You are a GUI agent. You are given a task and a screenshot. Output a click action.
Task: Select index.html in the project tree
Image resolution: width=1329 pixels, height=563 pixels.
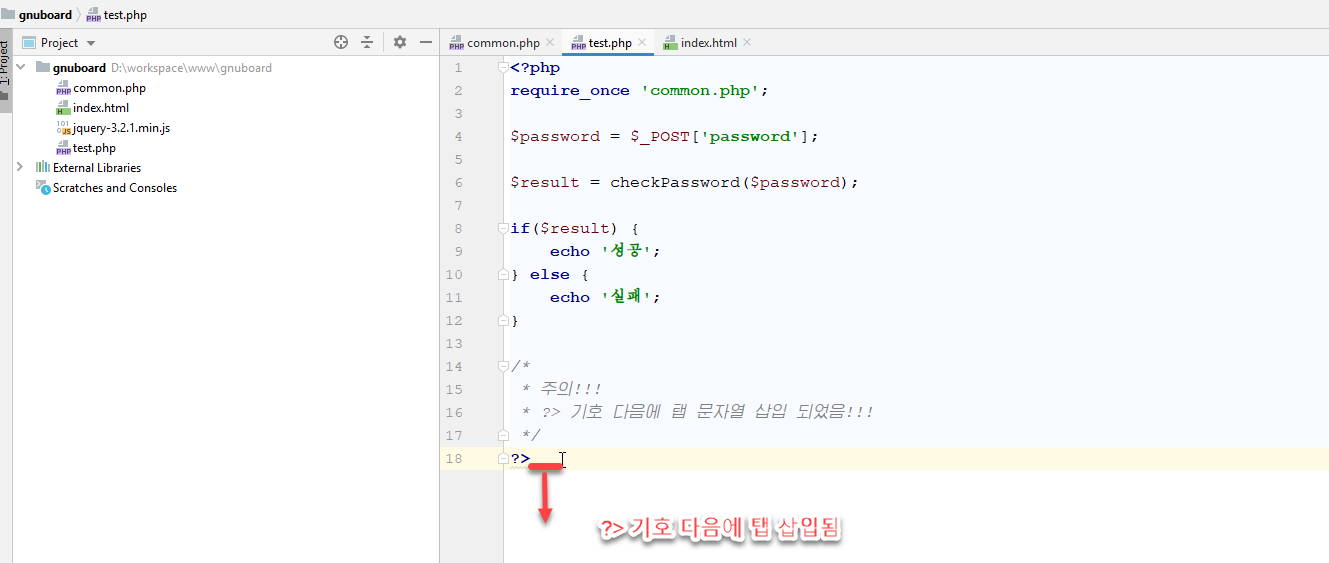point(100,108)
